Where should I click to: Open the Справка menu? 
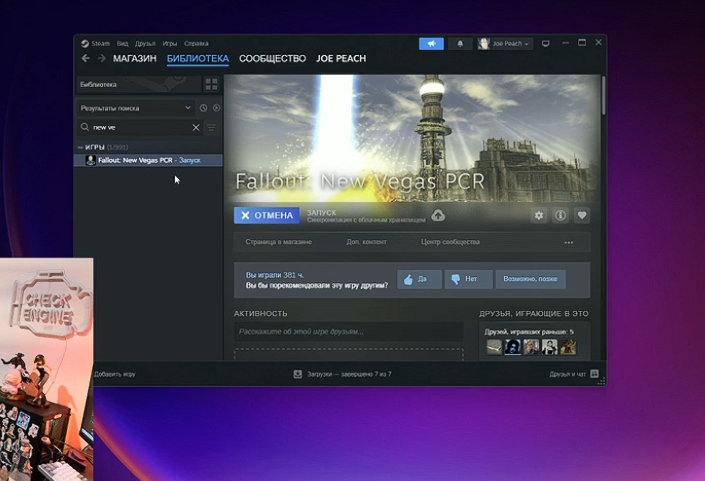[x=196, y=44]
